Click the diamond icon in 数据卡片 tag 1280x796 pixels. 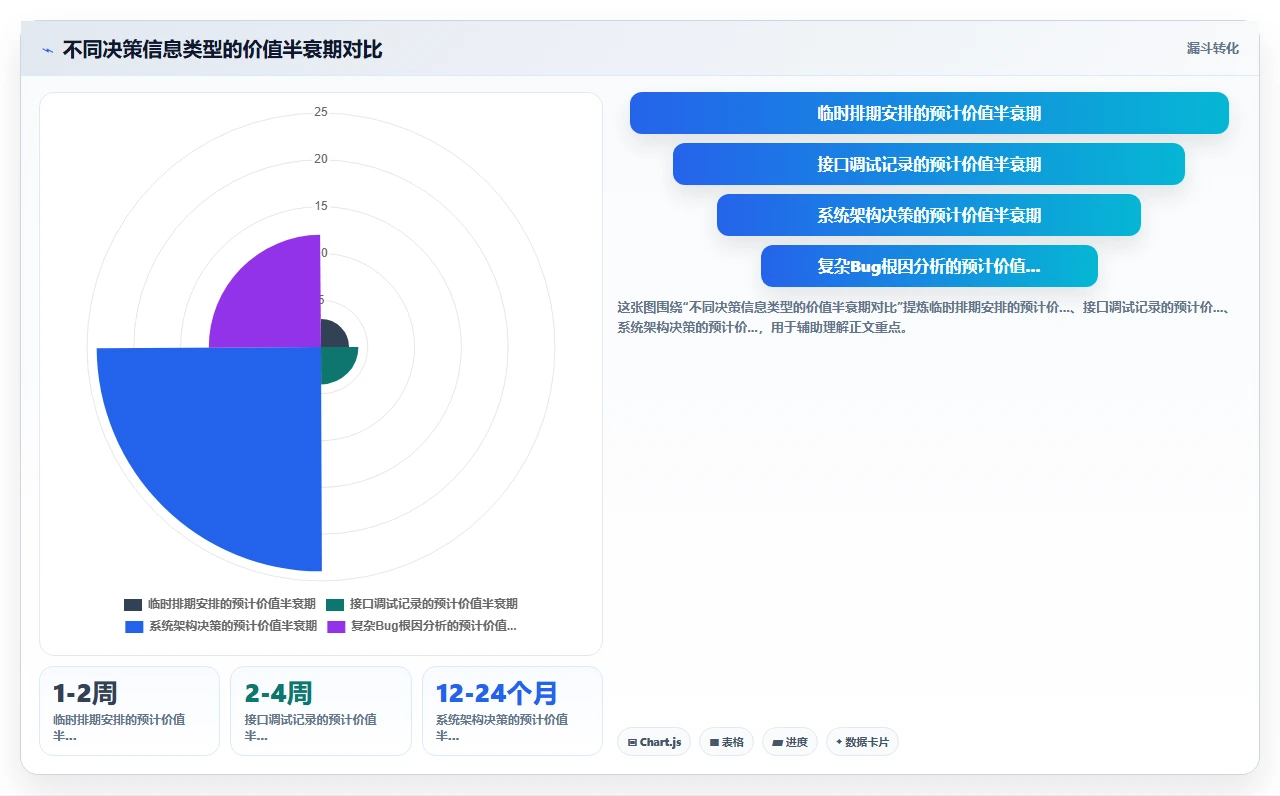tap(839, 742)
